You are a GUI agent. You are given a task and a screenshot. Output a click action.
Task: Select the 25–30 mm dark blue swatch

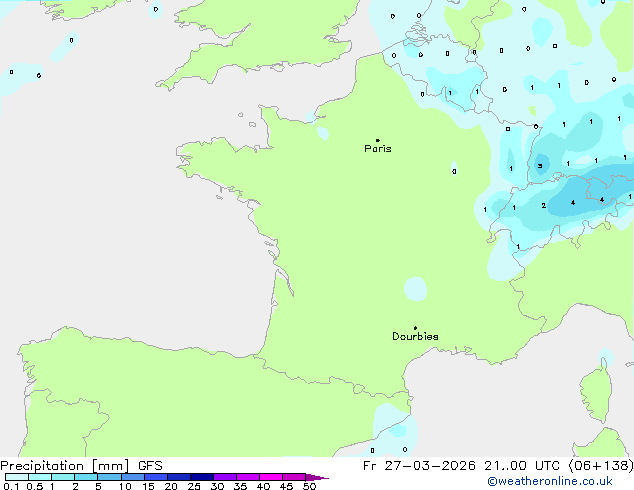[x=202, y=477]
